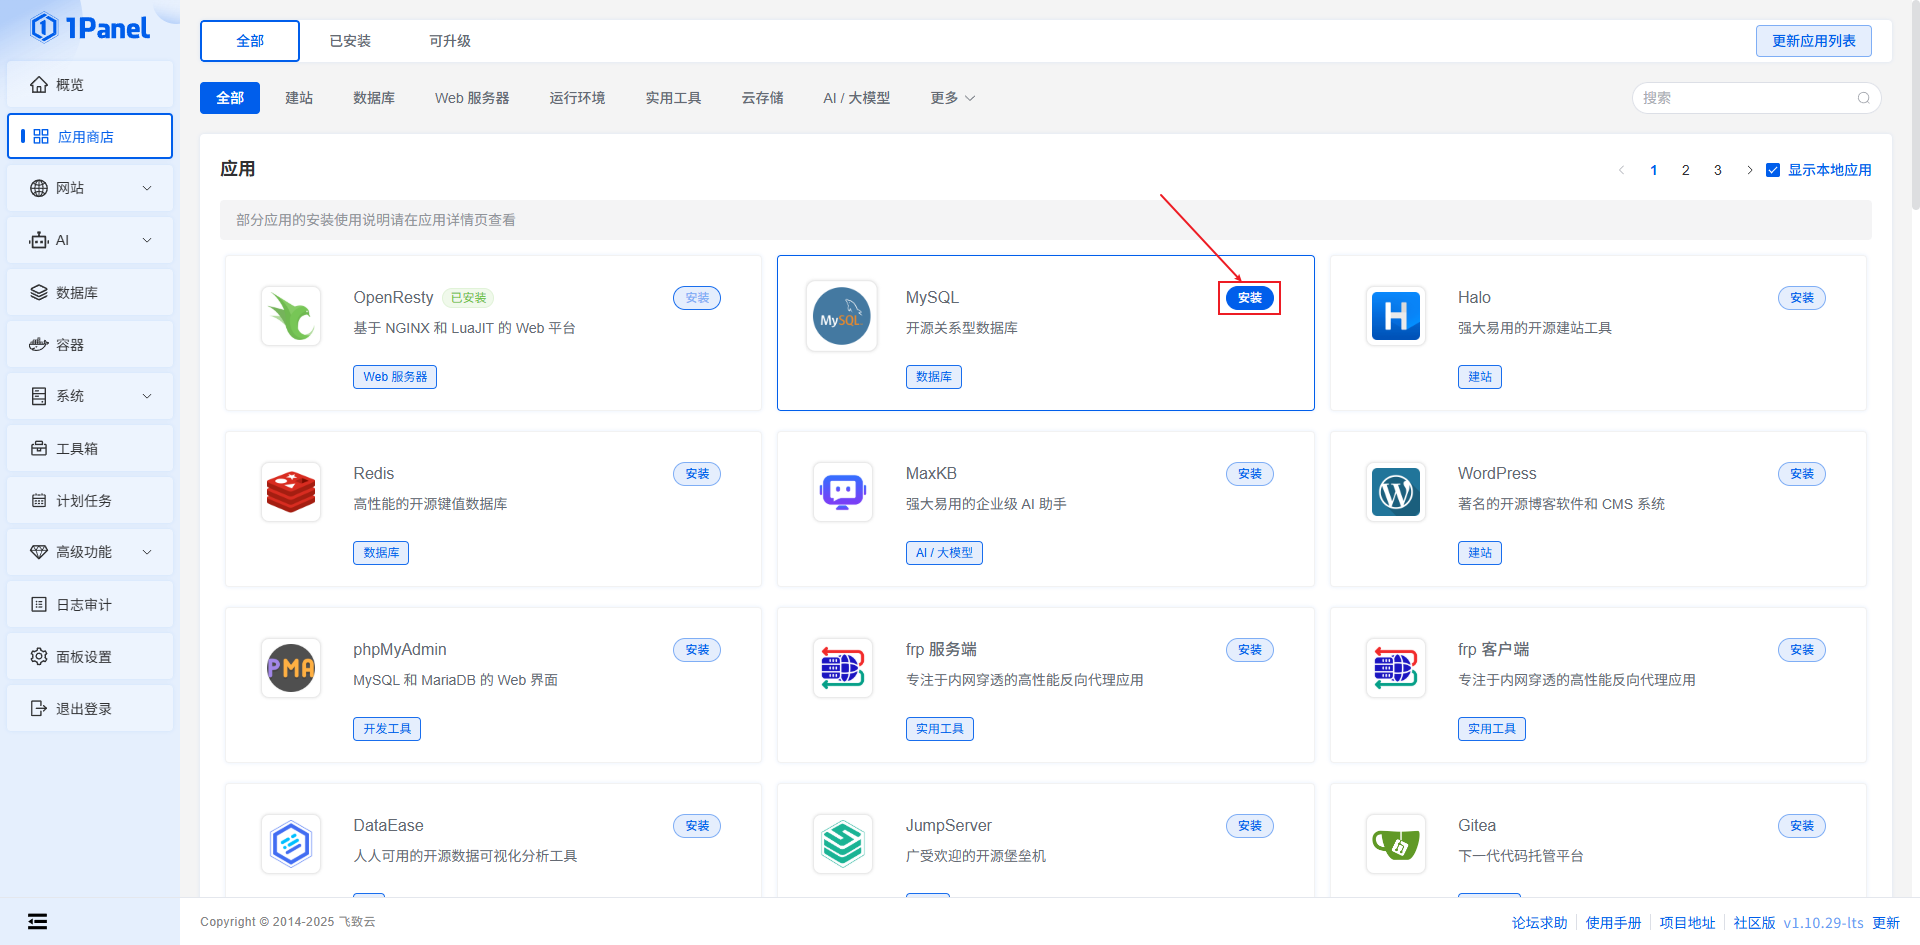Filter apps by 数据库 category tab
This screenshot has height=945, width=1920.
click(374, 98)
